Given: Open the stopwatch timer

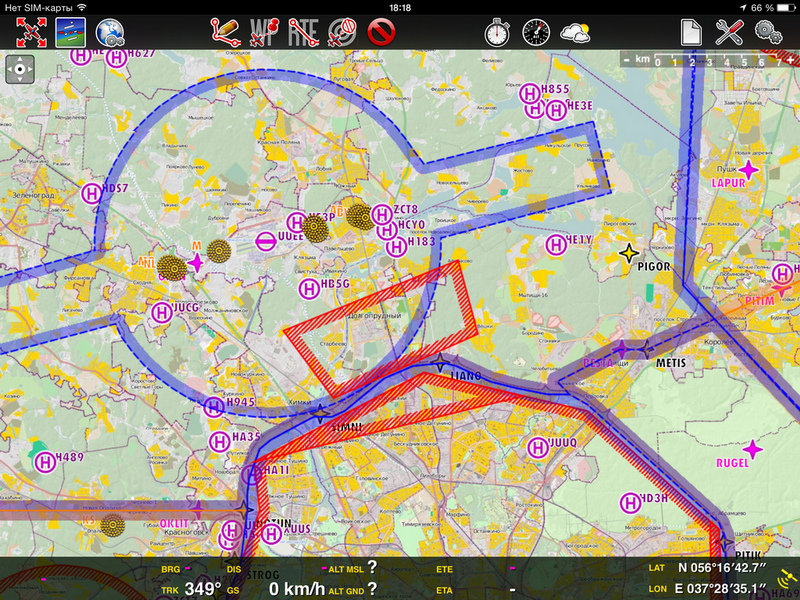Looking at the screenshot, I should 497,33.
